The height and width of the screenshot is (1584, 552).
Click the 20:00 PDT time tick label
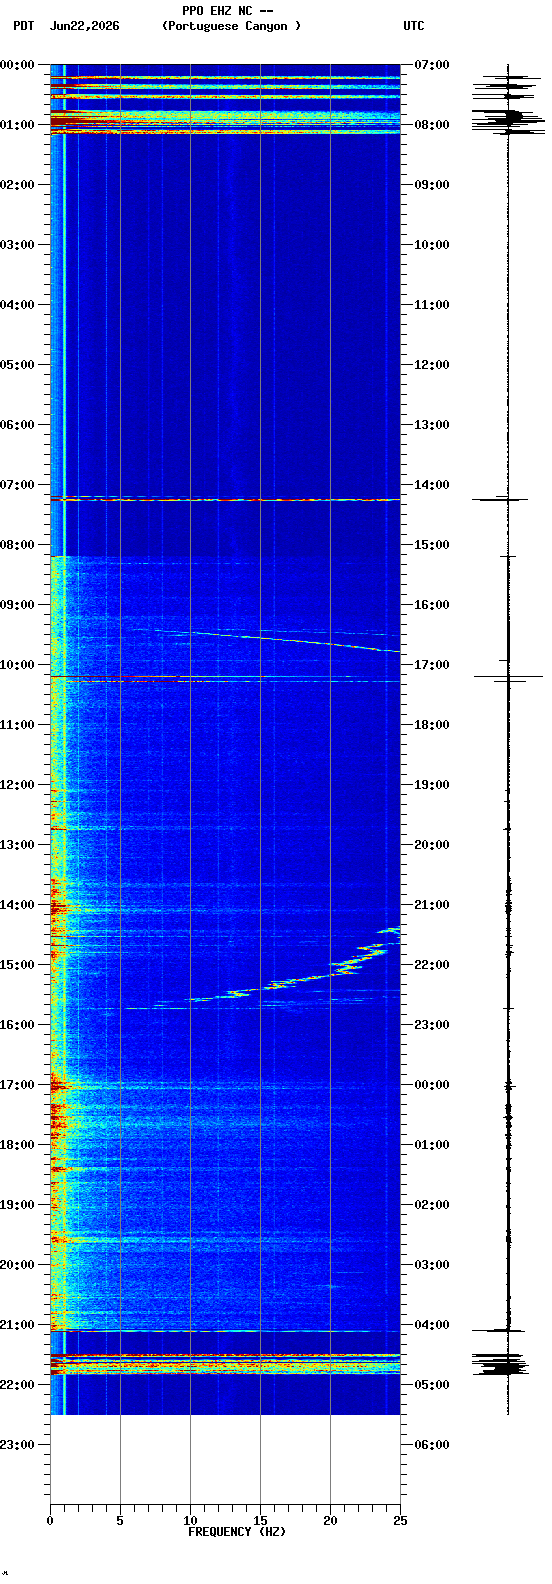click(17, 1265)
